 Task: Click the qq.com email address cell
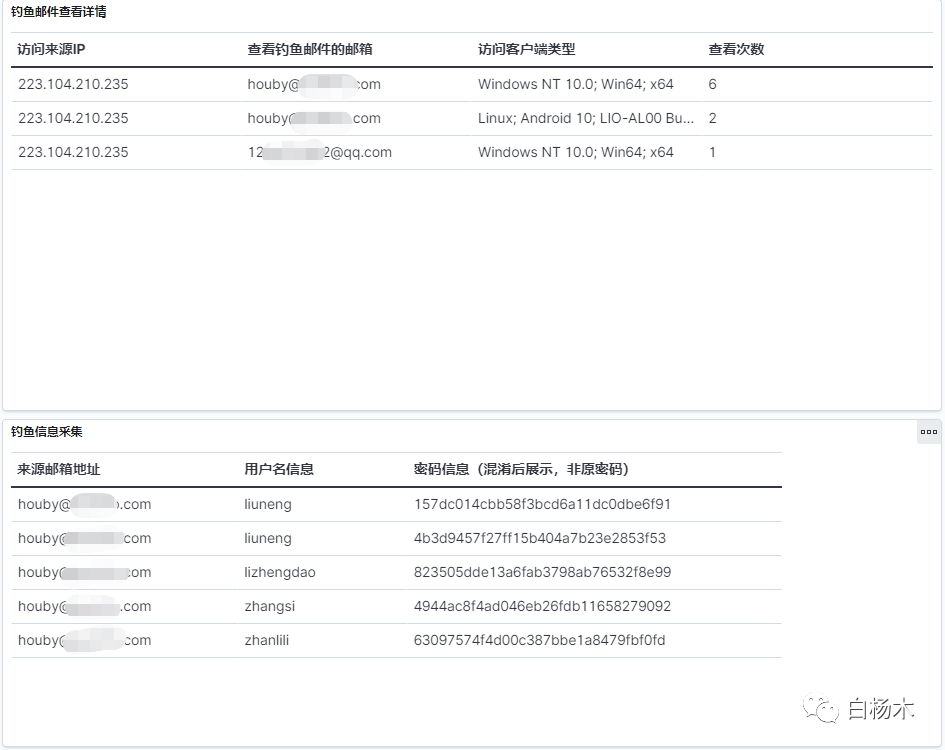pos(319,153)
